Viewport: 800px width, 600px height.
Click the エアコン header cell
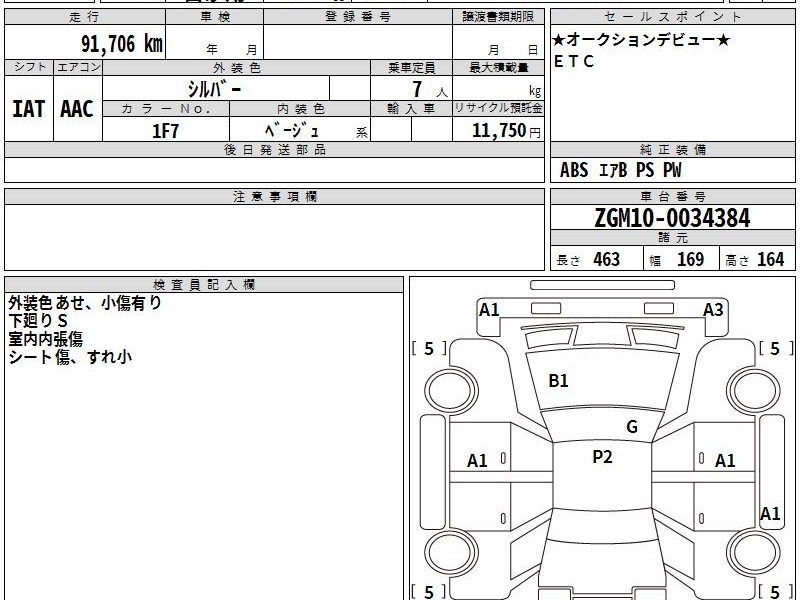point(78,67)
